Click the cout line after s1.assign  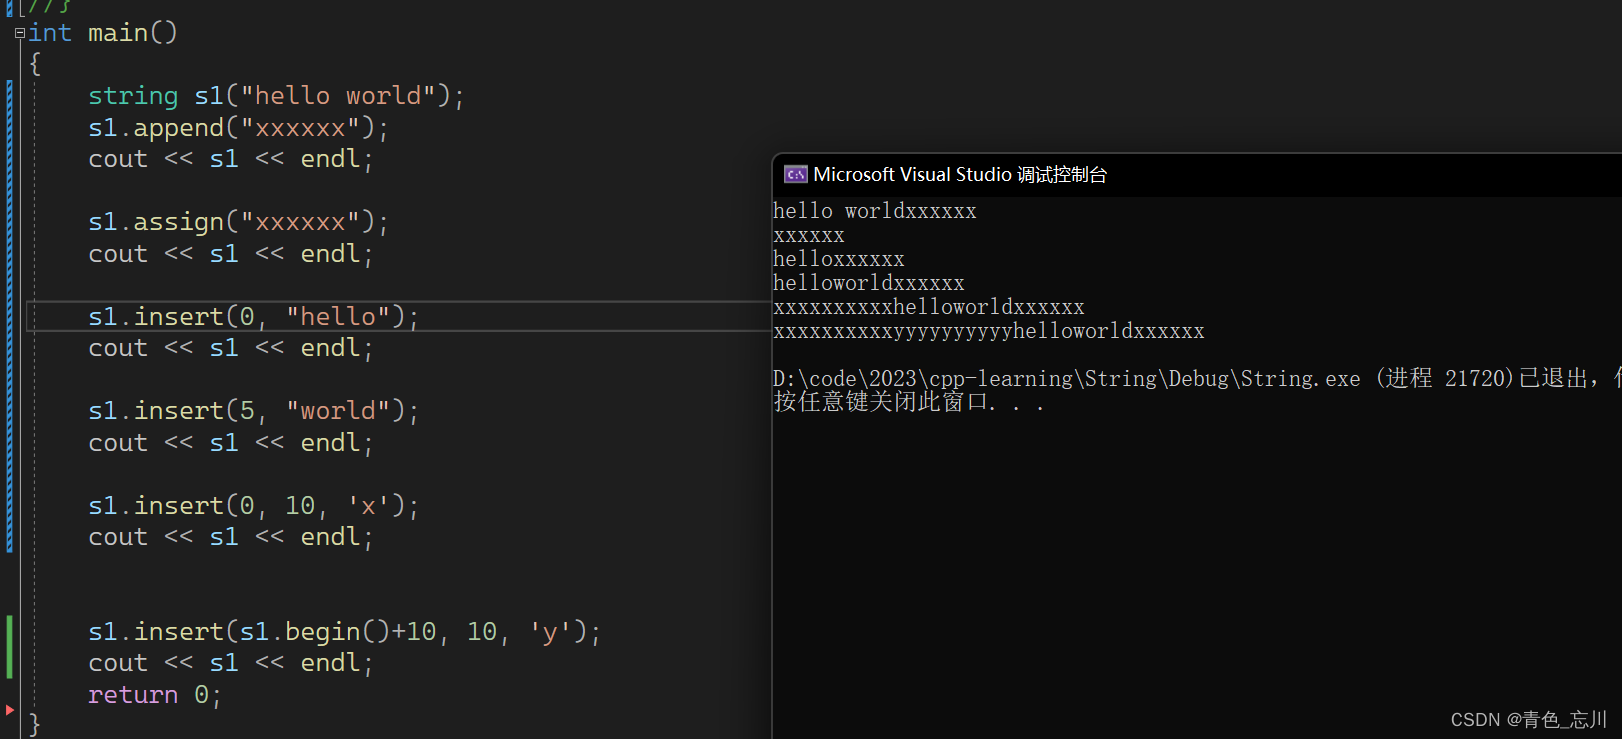[x=230, y=254]
